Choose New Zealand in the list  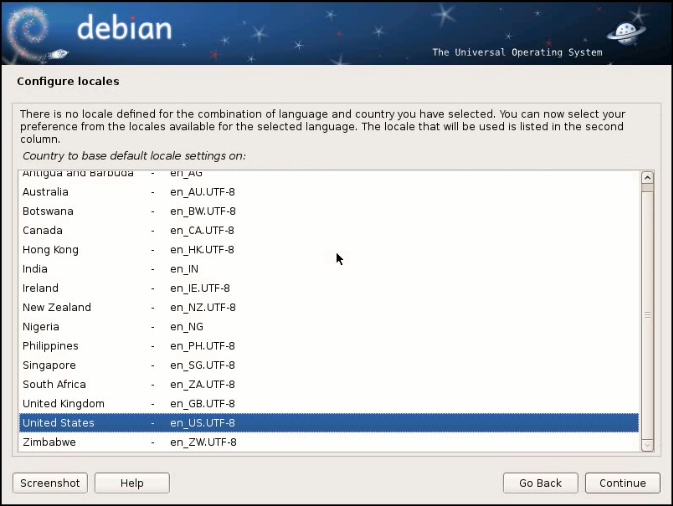pyautogui.click(x=329, y=307)
